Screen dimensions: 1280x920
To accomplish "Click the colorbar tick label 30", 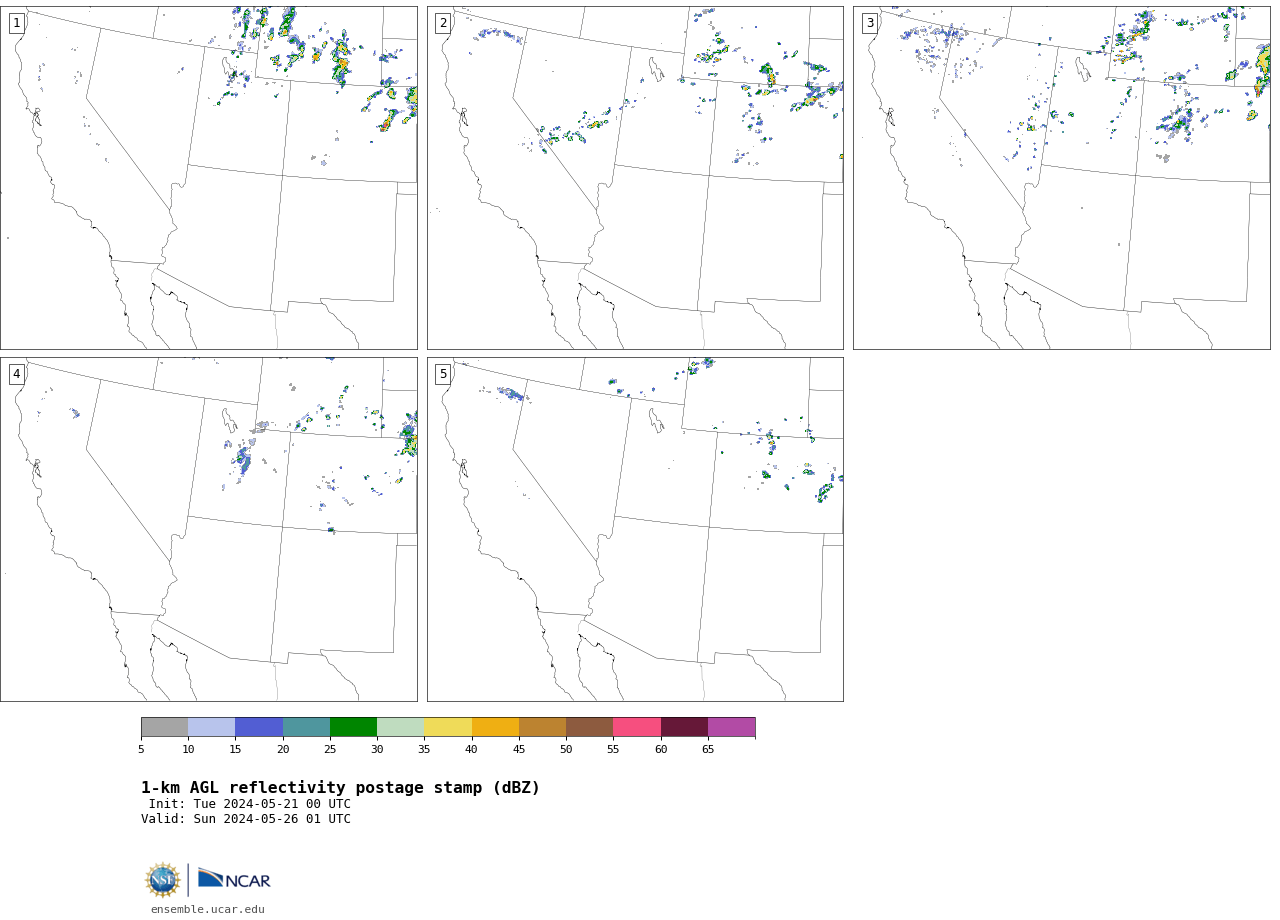I will tap(377, 749).
